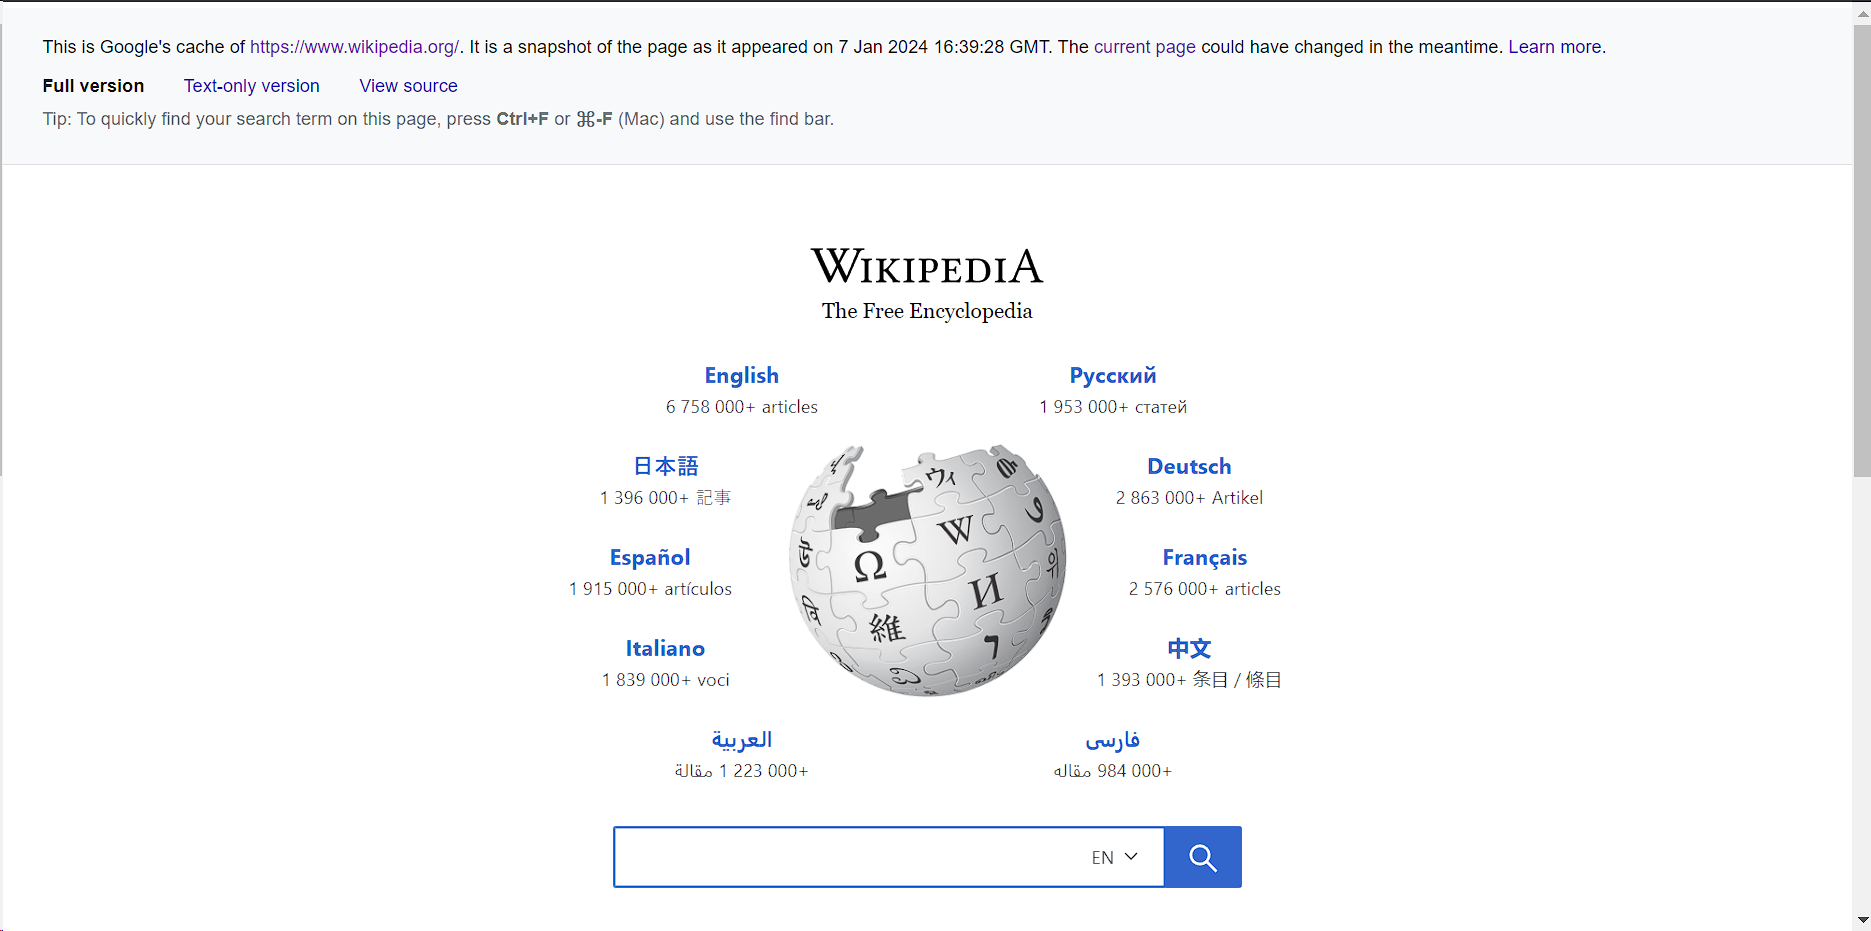1871x931 pixels.
Task: Select the 日本語 language link
Action: (666, 466)
